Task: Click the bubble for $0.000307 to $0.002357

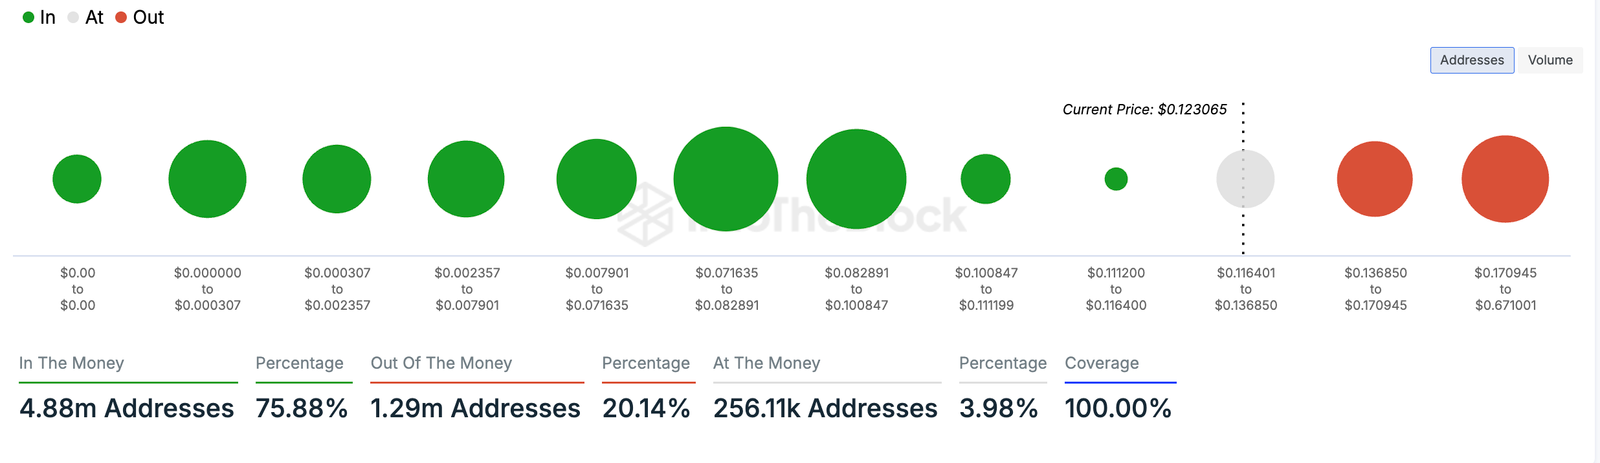Action: (x=337, y=179)
